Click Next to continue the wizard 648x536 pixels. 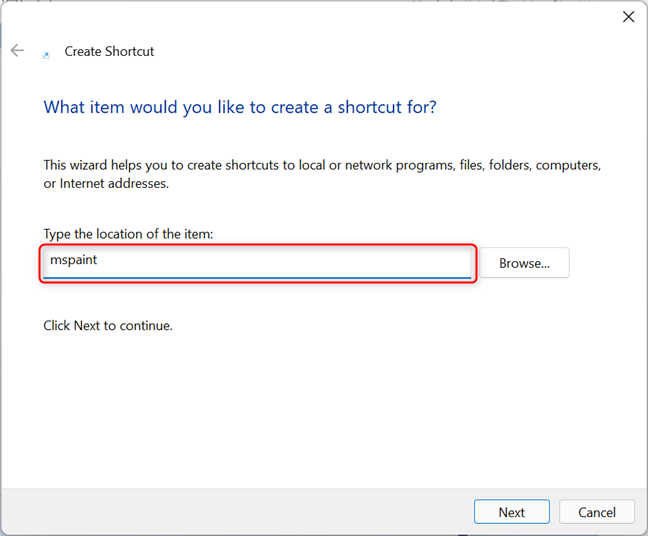coord(512,512)
